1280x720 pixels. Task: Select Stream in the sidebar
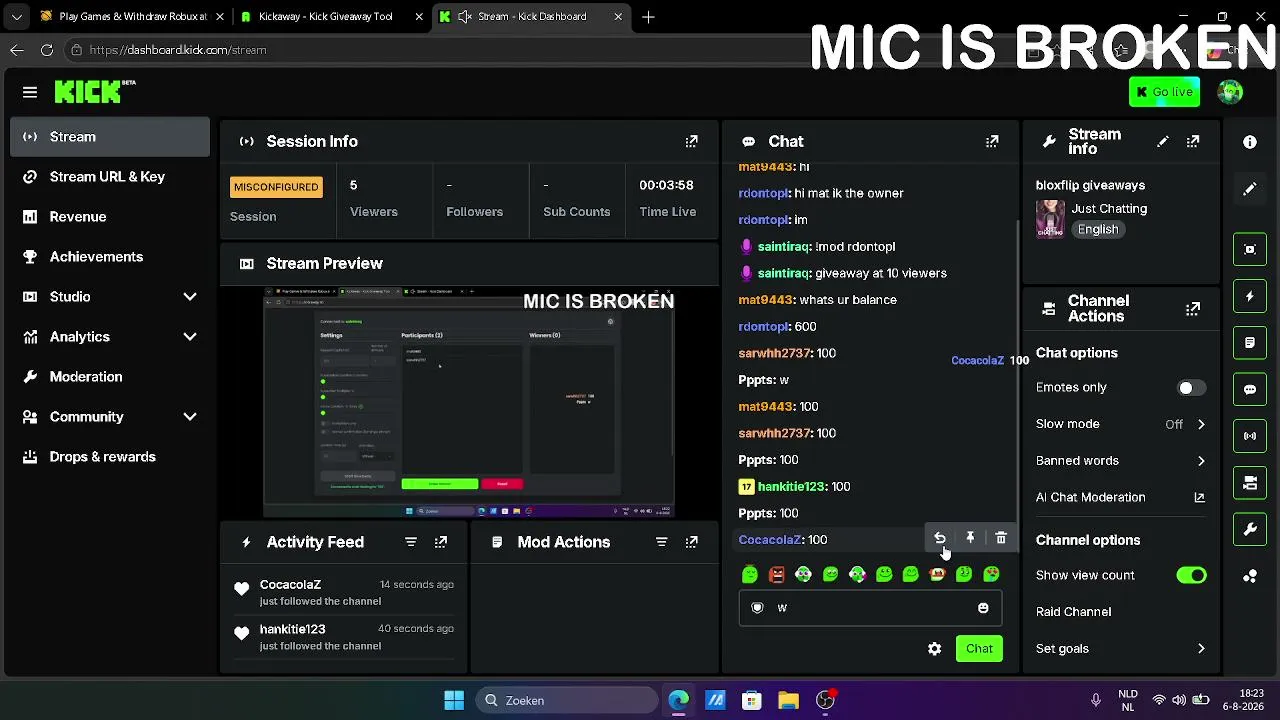click(110, 137)
